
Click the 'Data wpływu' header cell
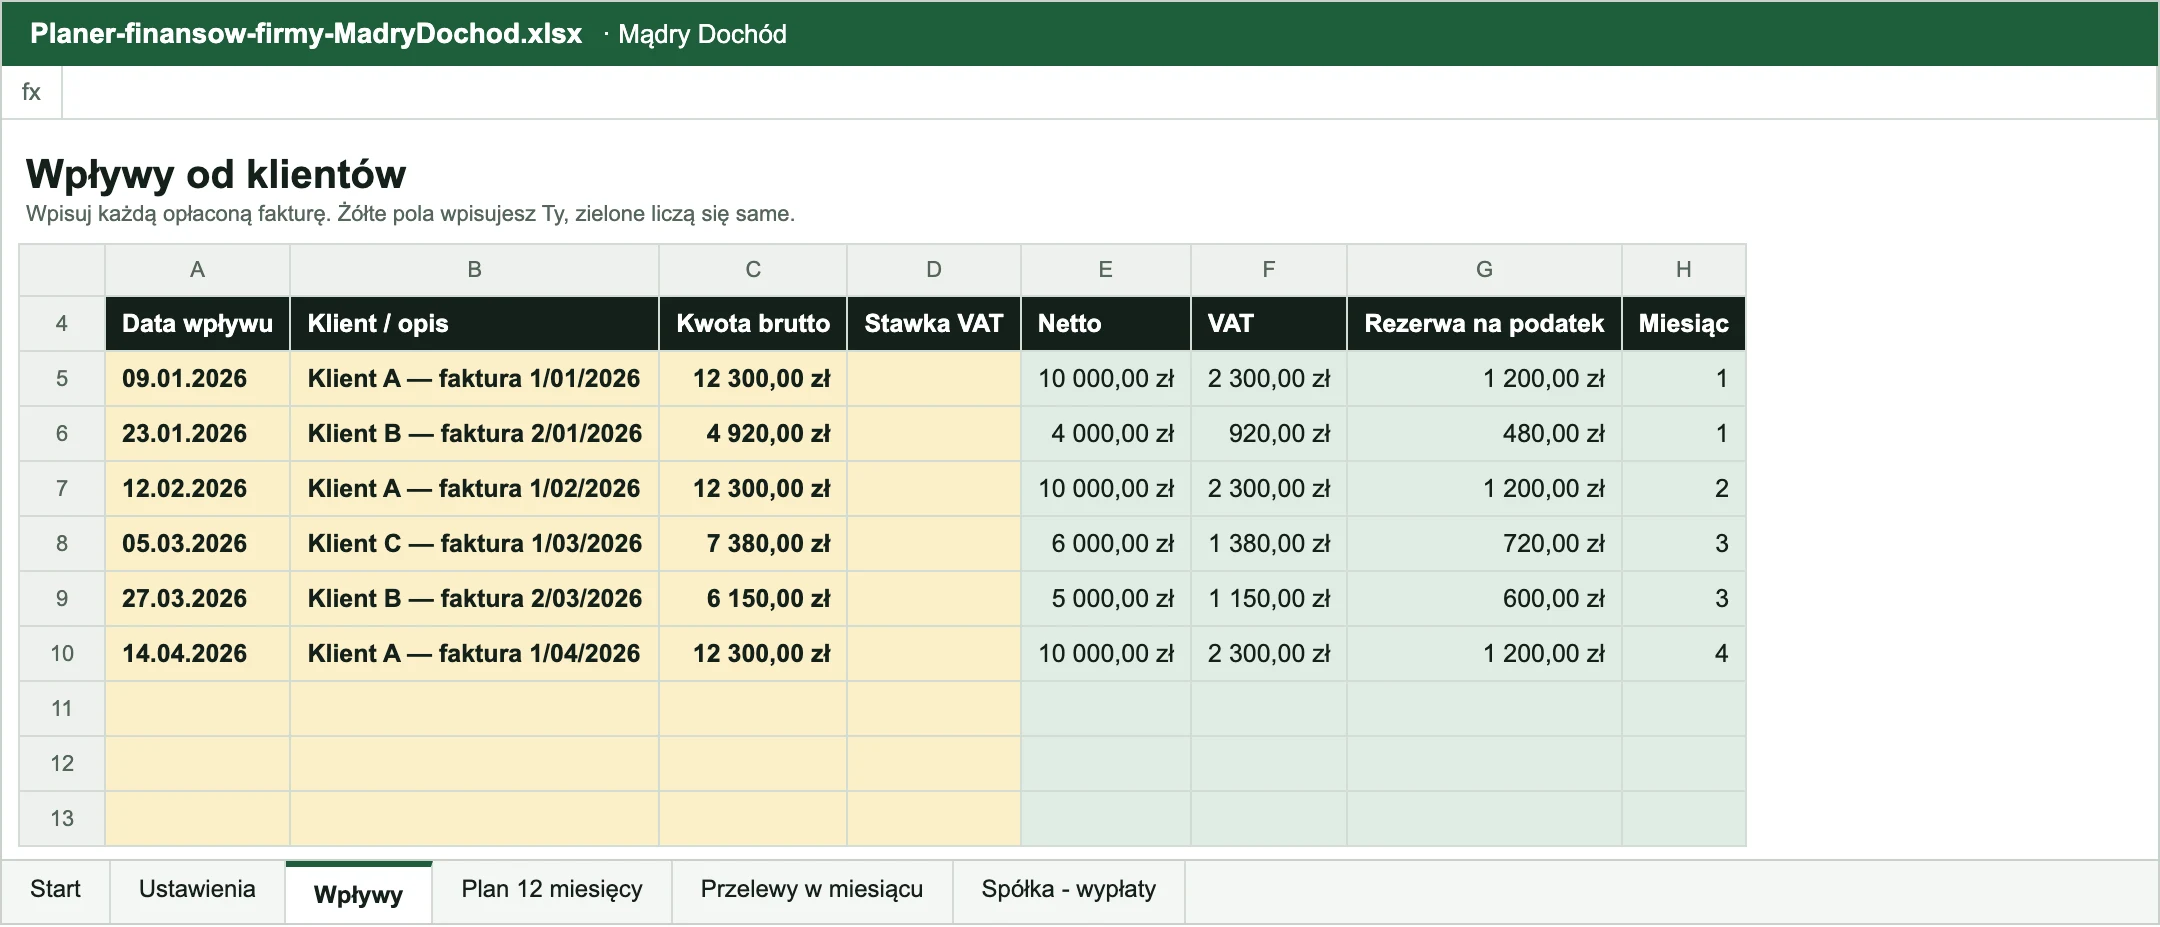click(x=197, y=323)
